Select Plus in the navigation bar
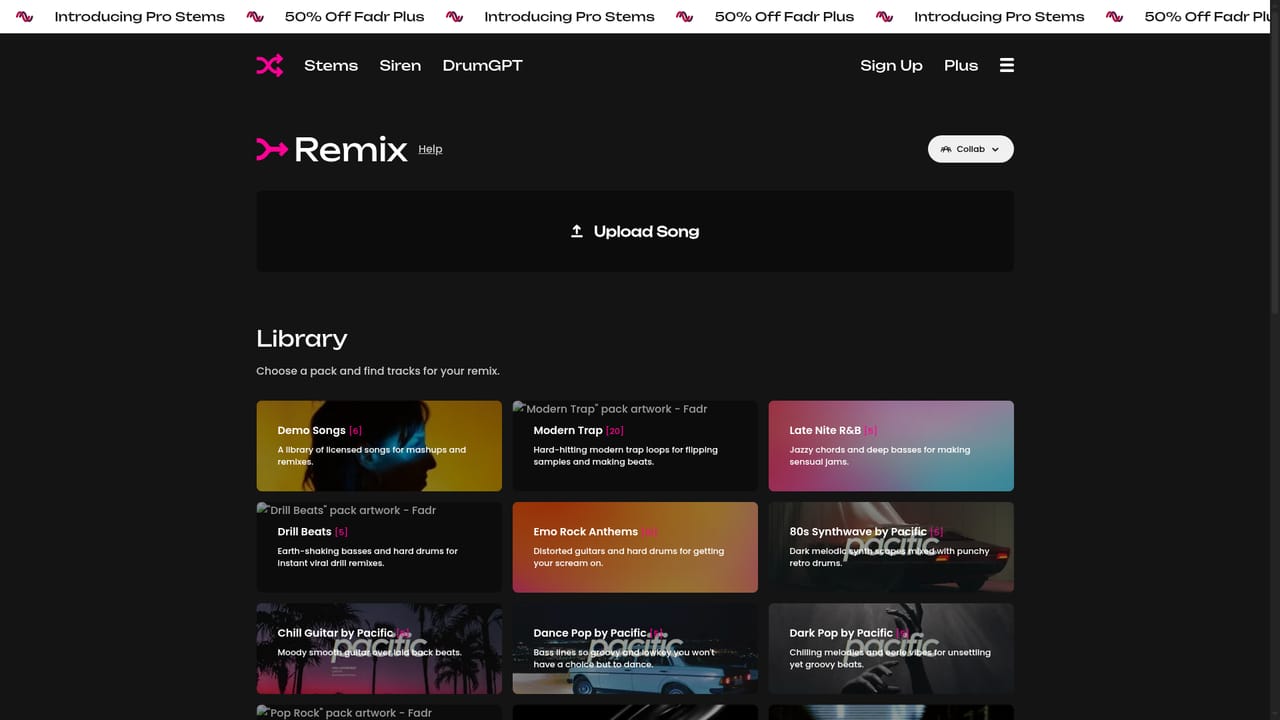The height and width of the screenshot is (720, 1280). 961,65
